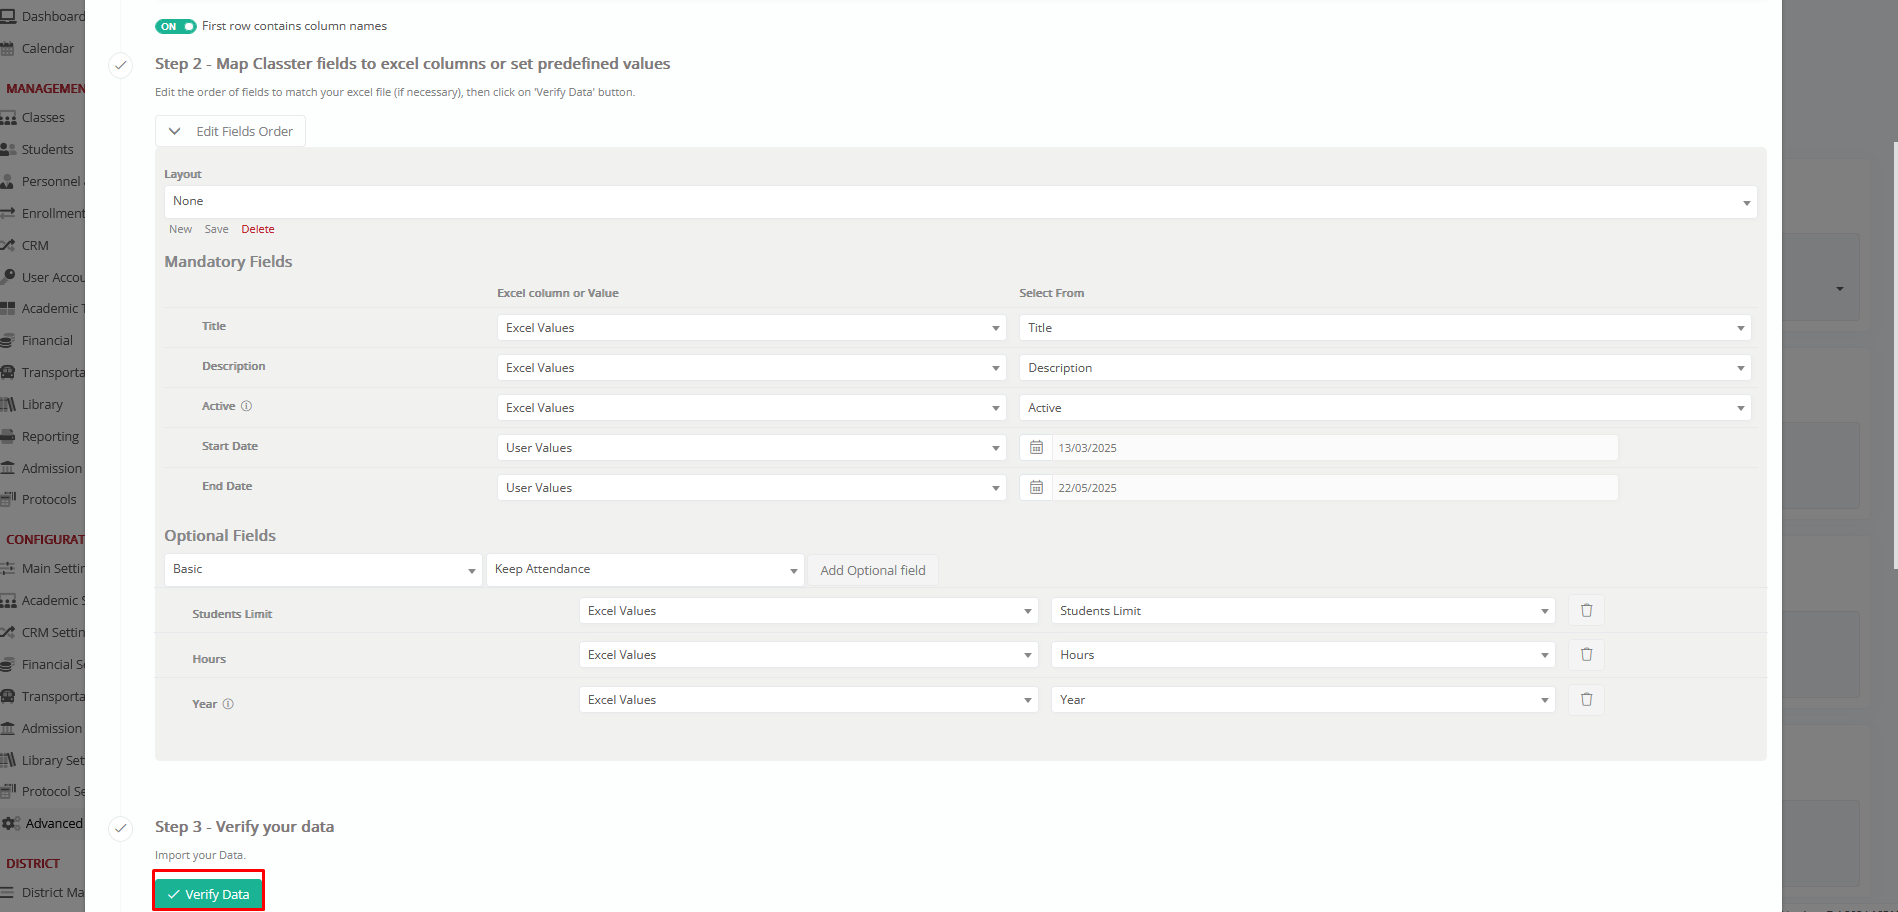Open Library in the sidebar menu
The image size is (1898, 912).
pyautogui.click(x=42, y=404)
